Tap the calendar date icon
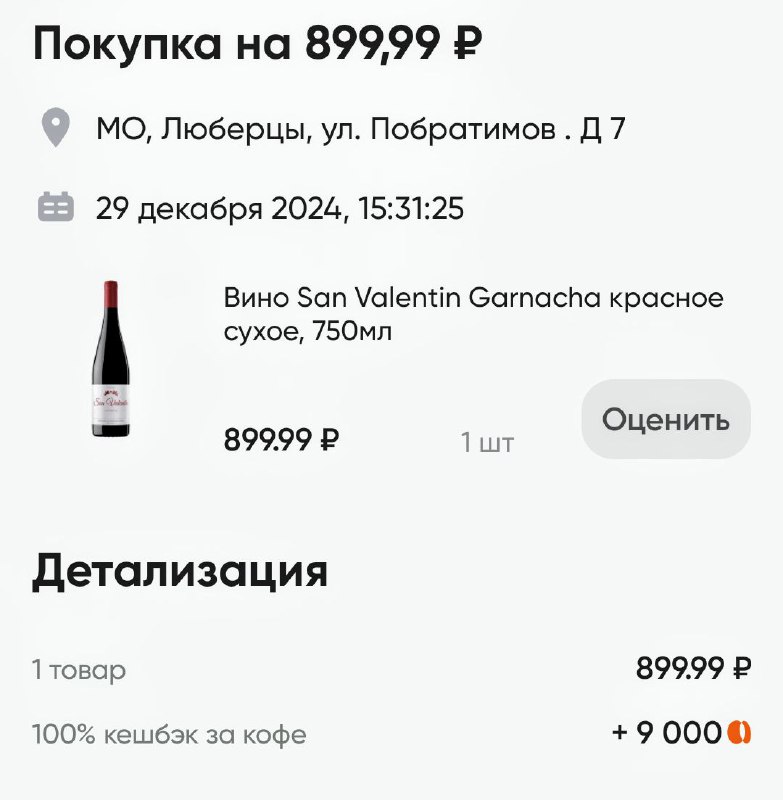Image resolution: width=783 pixels, height=800 pixels. pyautogui.click(x=56, y=207)
